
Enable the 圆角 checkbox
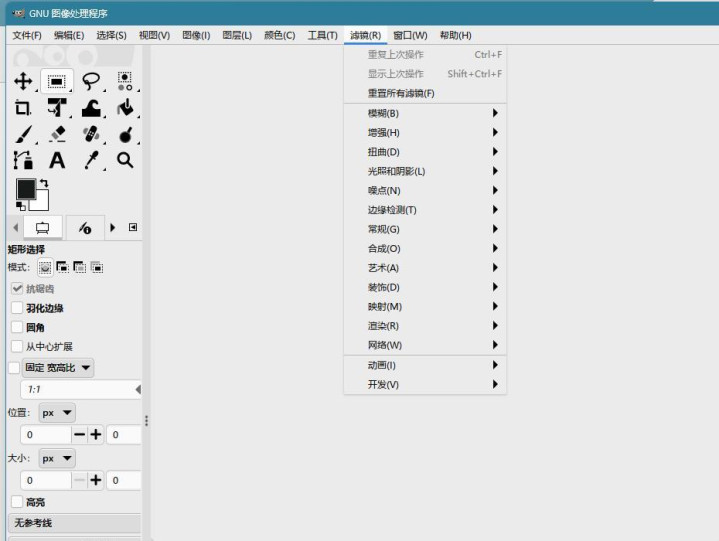[17, 327]
